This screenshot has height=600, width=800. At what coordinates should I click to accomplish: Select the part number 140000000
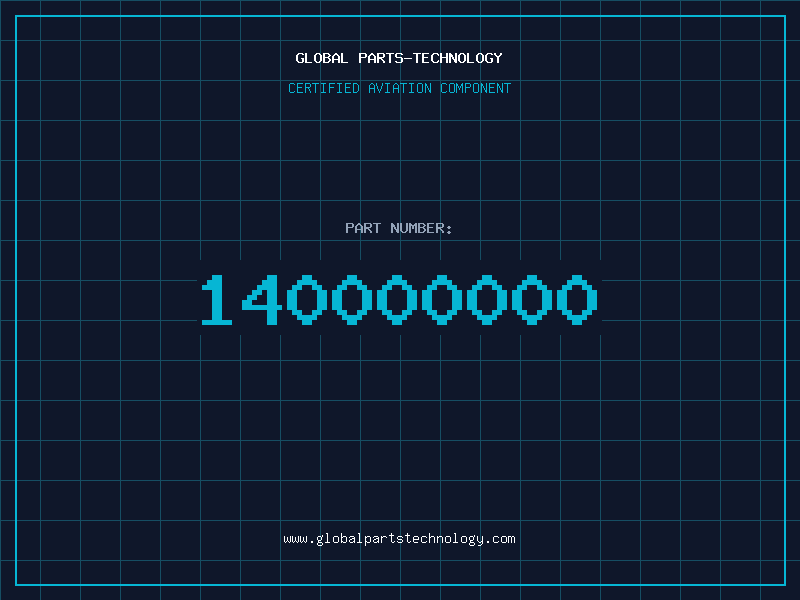tap(399, 299)
